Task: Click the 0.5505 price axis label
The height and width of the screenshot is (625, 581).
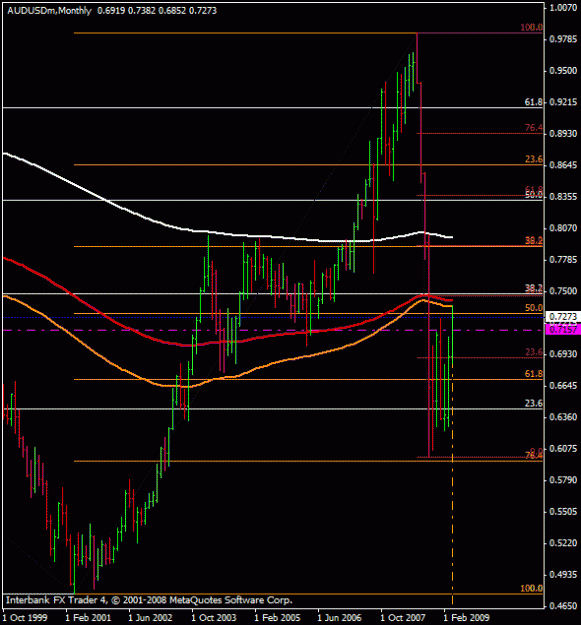Action: [x=563, y=511]
